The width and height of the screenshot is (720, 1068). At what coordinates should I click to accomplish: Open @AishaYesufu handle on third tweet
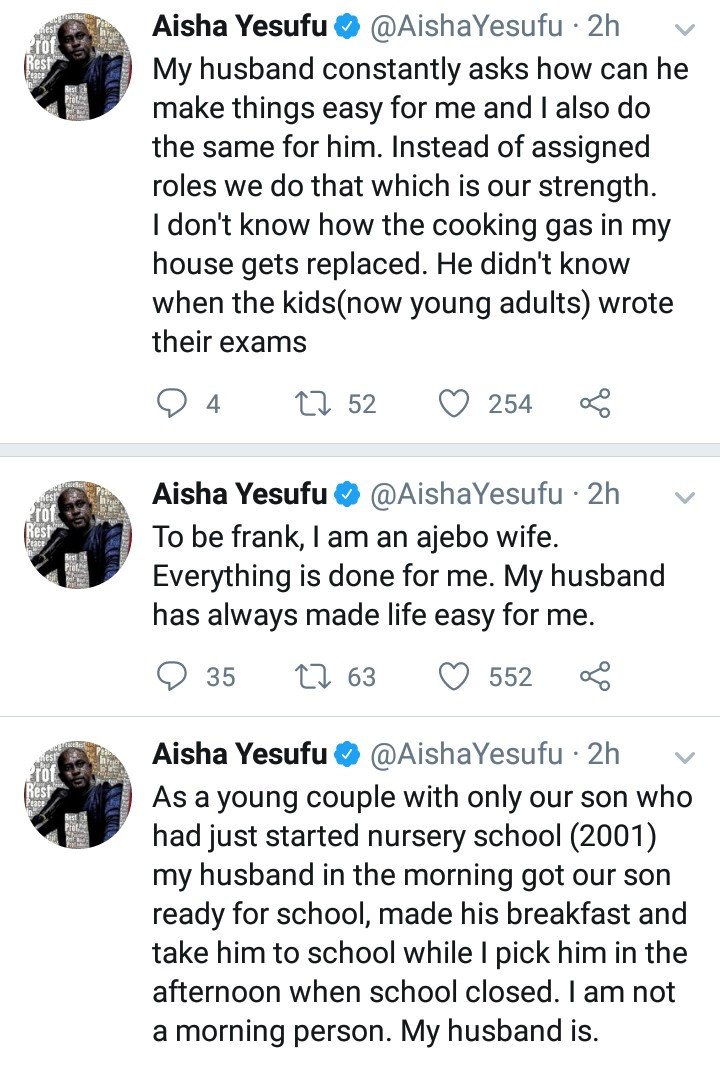[x=467, y=755]
